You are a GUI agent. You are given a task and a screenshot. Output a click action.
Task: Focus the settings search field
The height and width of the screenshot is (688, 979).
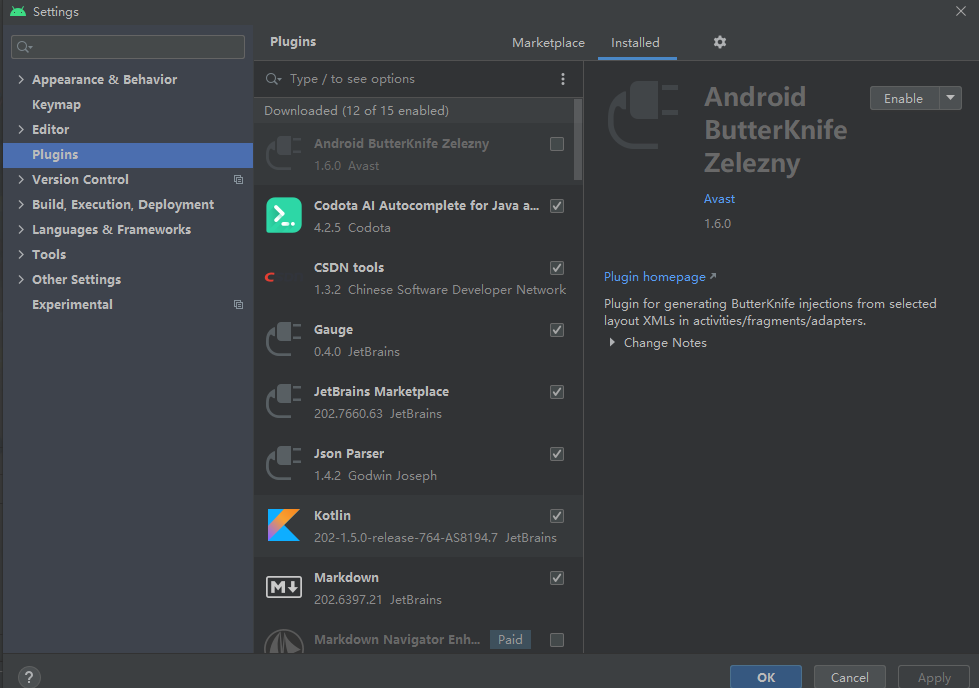point(128,47)
